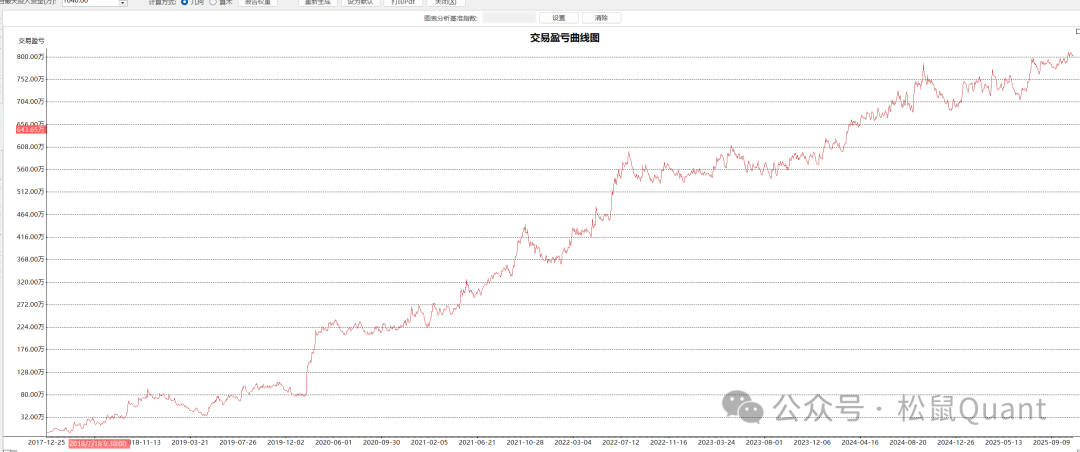Open the 1040.00 value dropdown arrow

pyautogui.click(x=123, y=3)
